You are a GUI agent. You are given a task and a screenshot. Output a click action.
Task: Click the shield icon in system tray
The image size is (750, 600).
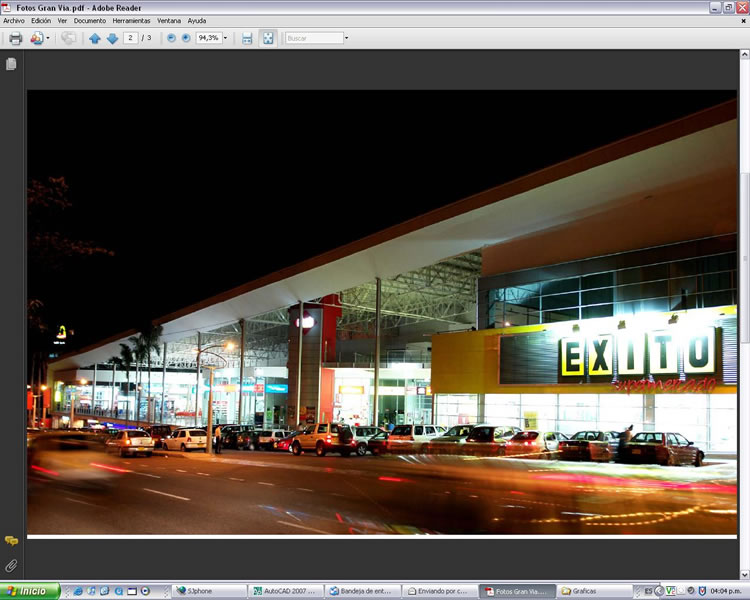pyautogui.click(x=702, y=591)
